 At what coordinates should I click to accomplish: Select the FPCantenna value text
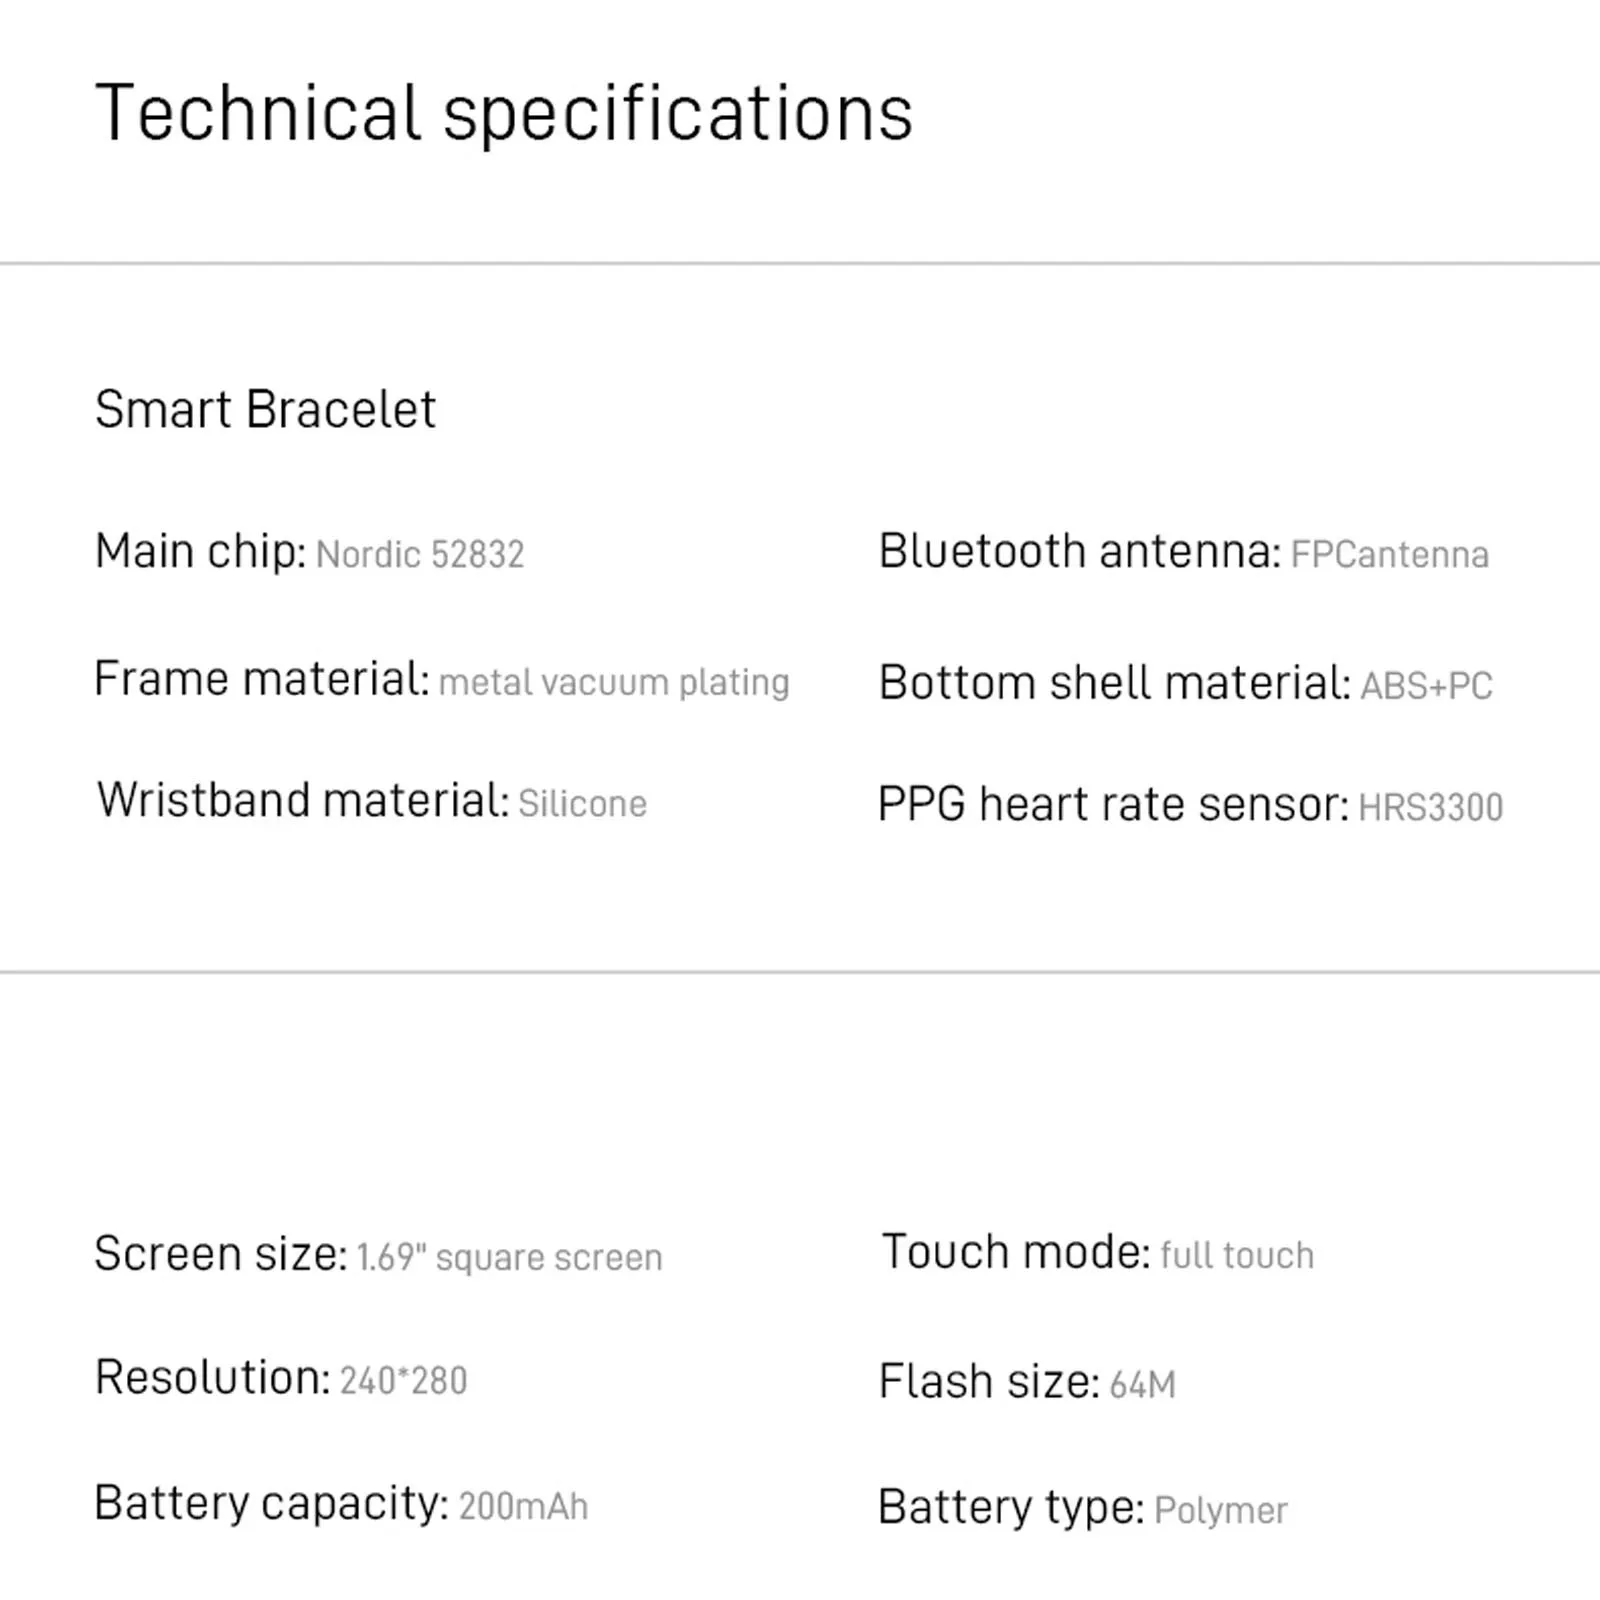coord(1389,555)
